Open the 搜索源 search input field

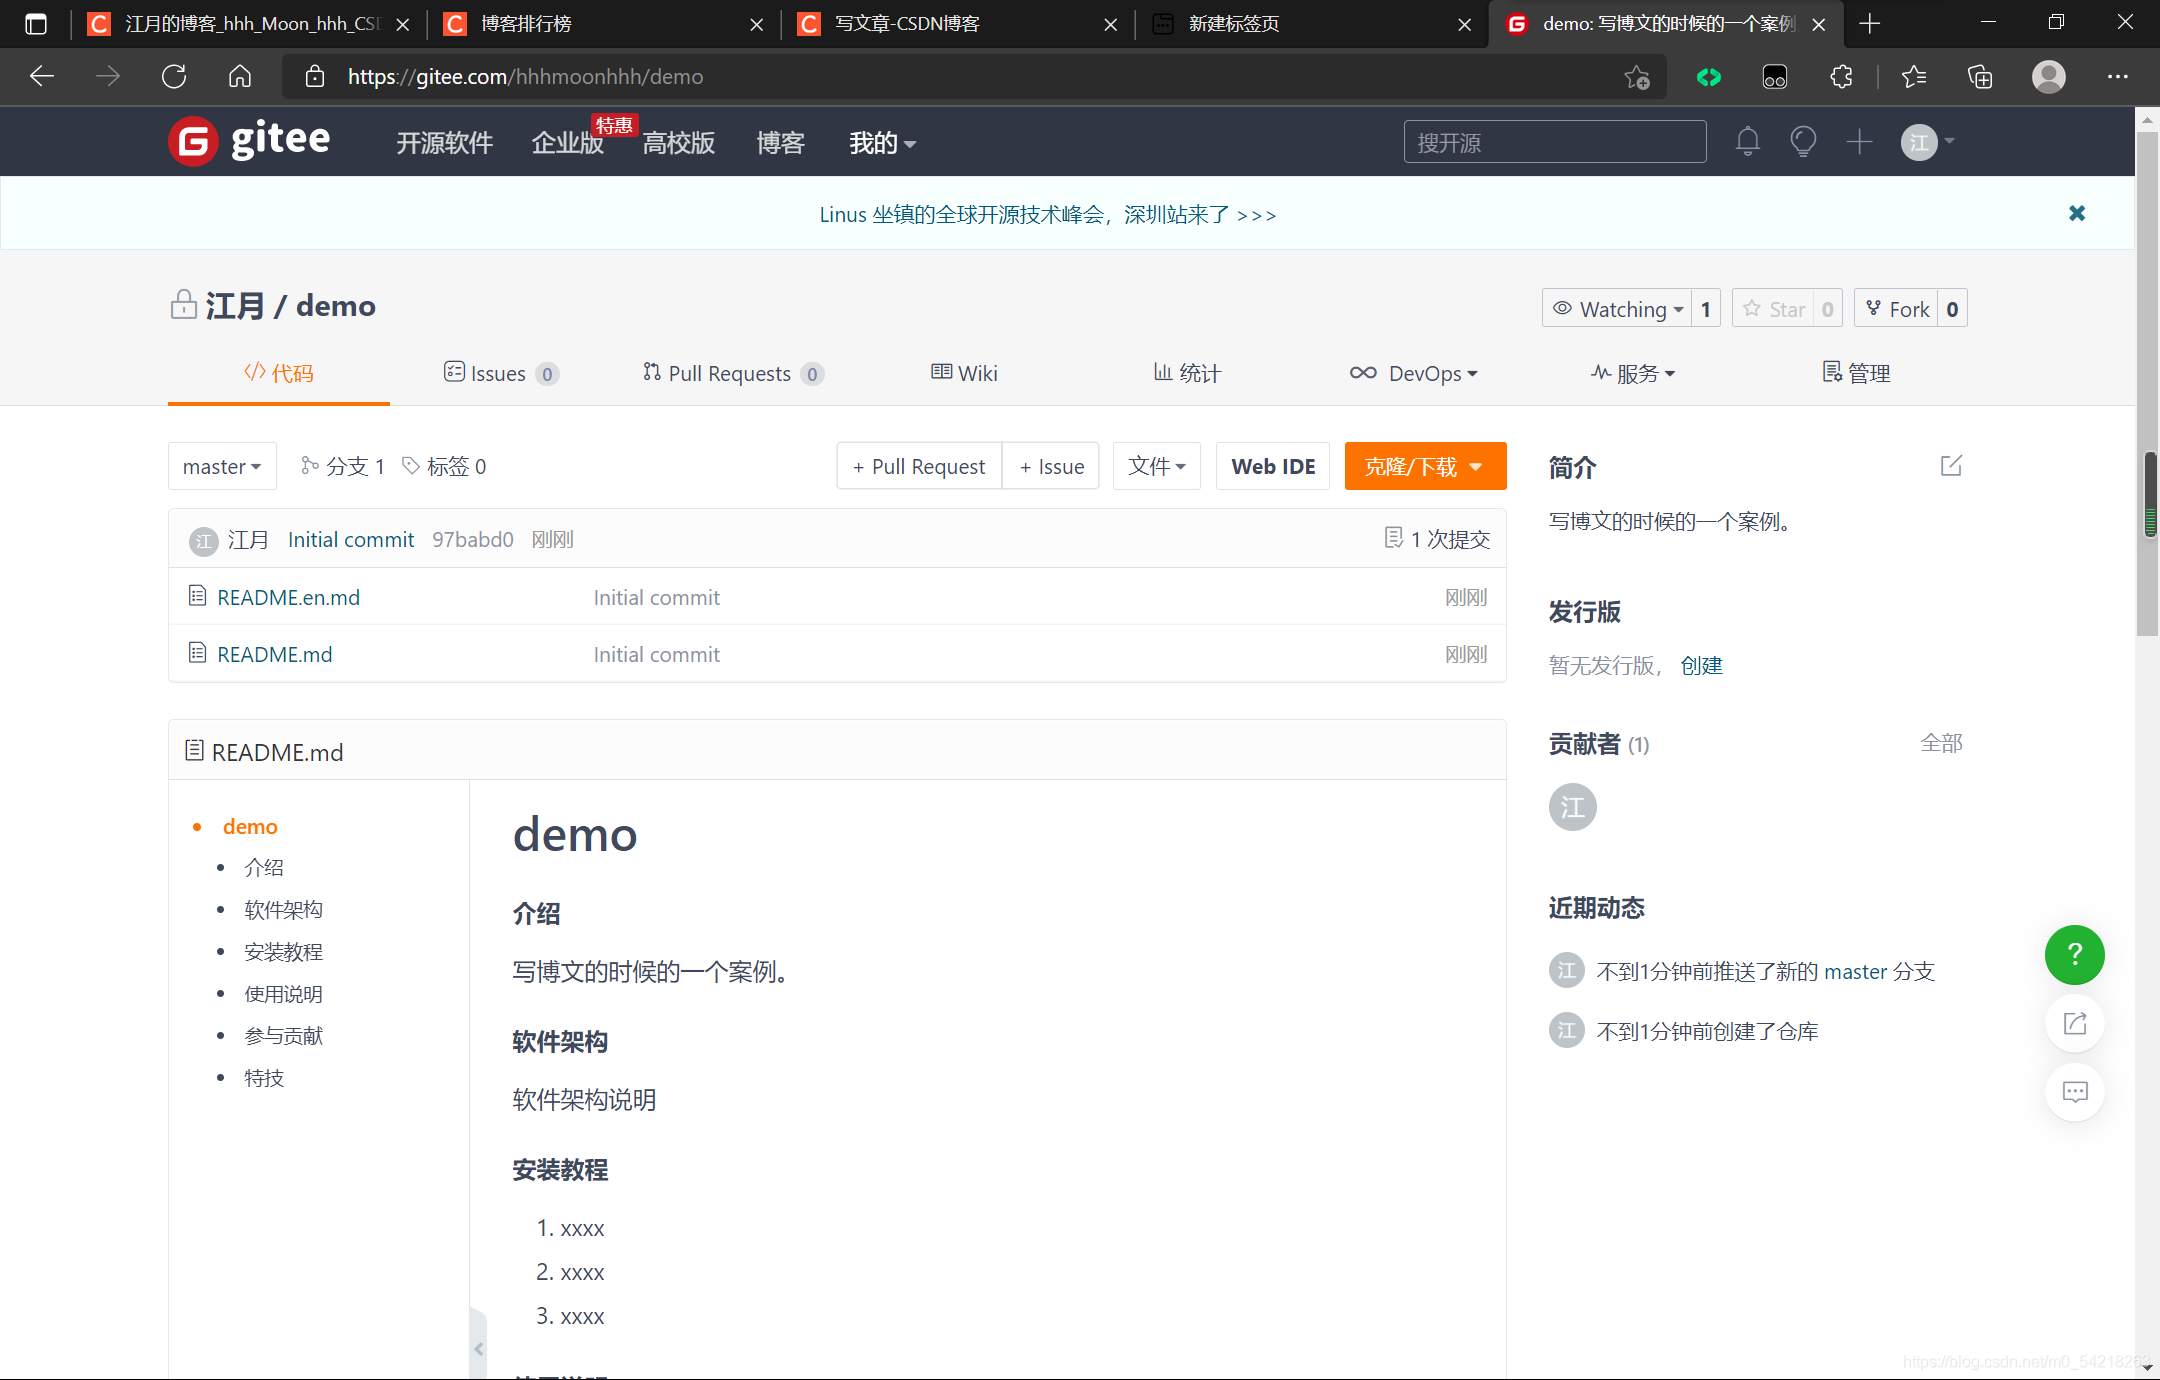(1554, 143)
